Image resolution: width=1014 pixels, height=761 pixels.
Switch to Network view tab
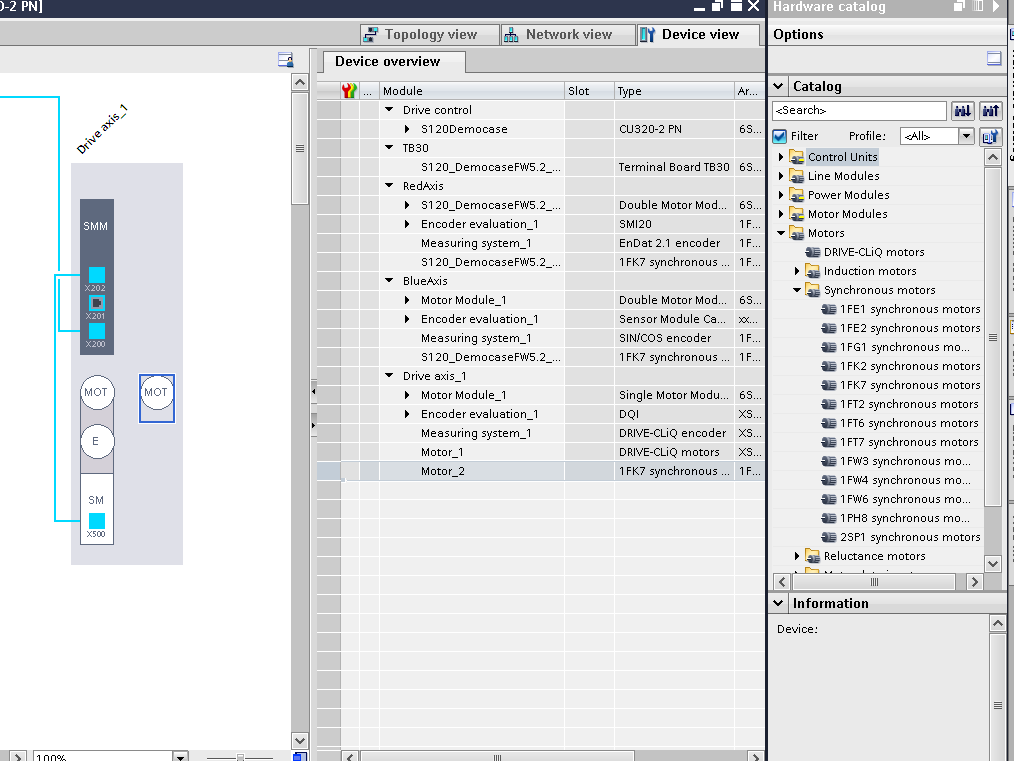(x=558, y=35)
